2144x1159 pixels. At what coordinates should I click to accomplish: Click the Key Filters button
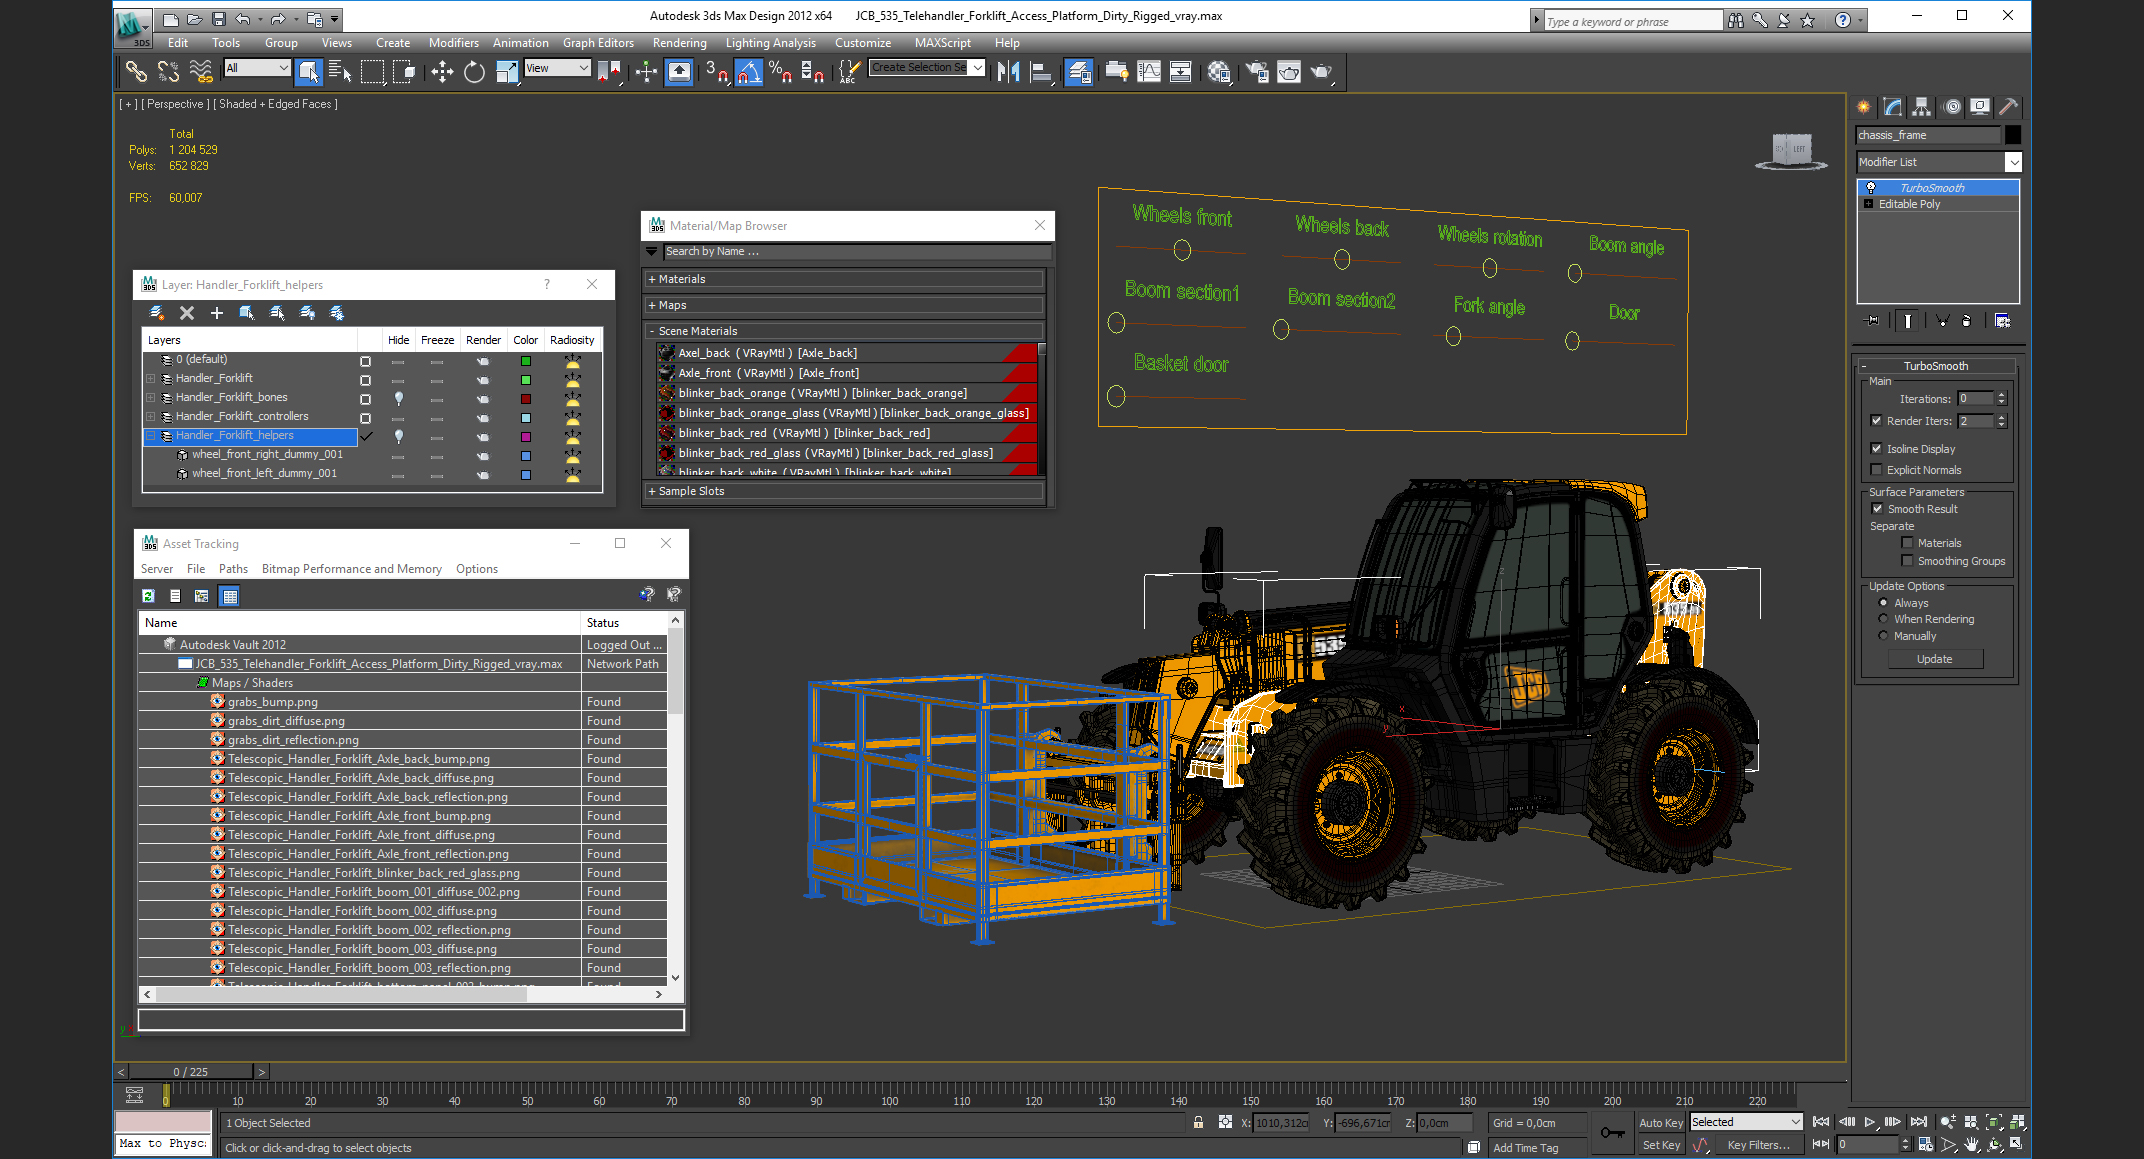click(1759, 1145)
